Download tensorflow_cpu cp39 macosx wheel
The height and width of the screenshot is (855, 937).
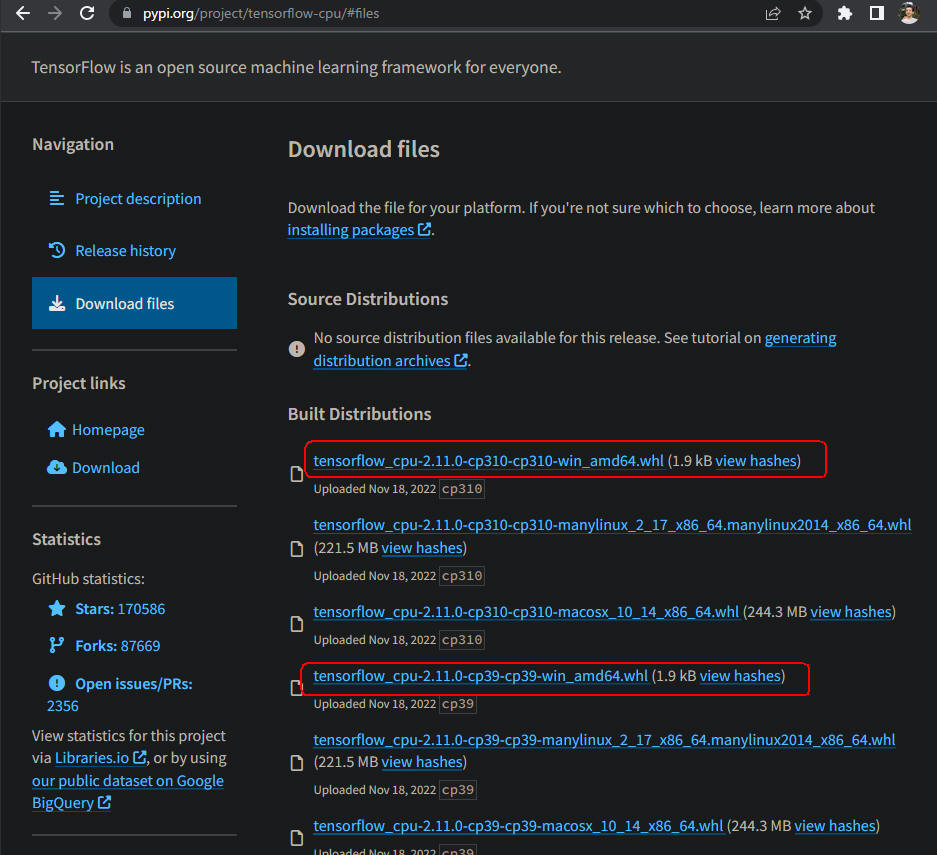tap(518, 826)
